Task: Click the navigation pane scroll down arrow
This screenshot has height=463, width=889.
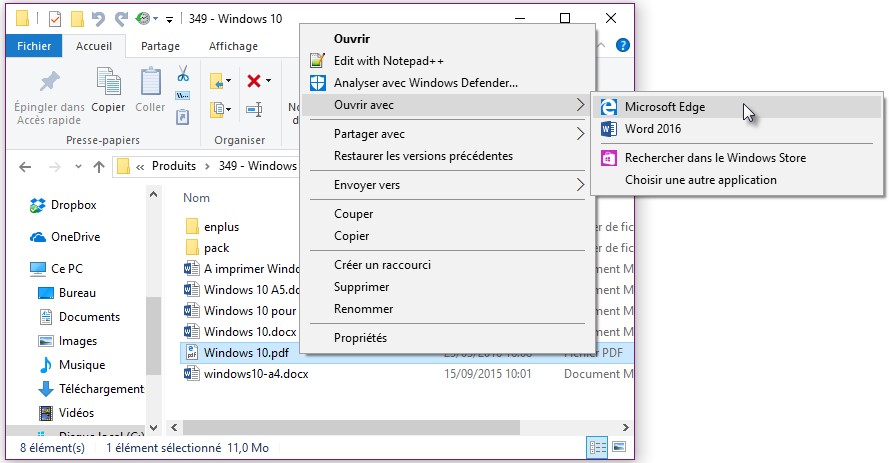Action: click(x=154, y=428)
